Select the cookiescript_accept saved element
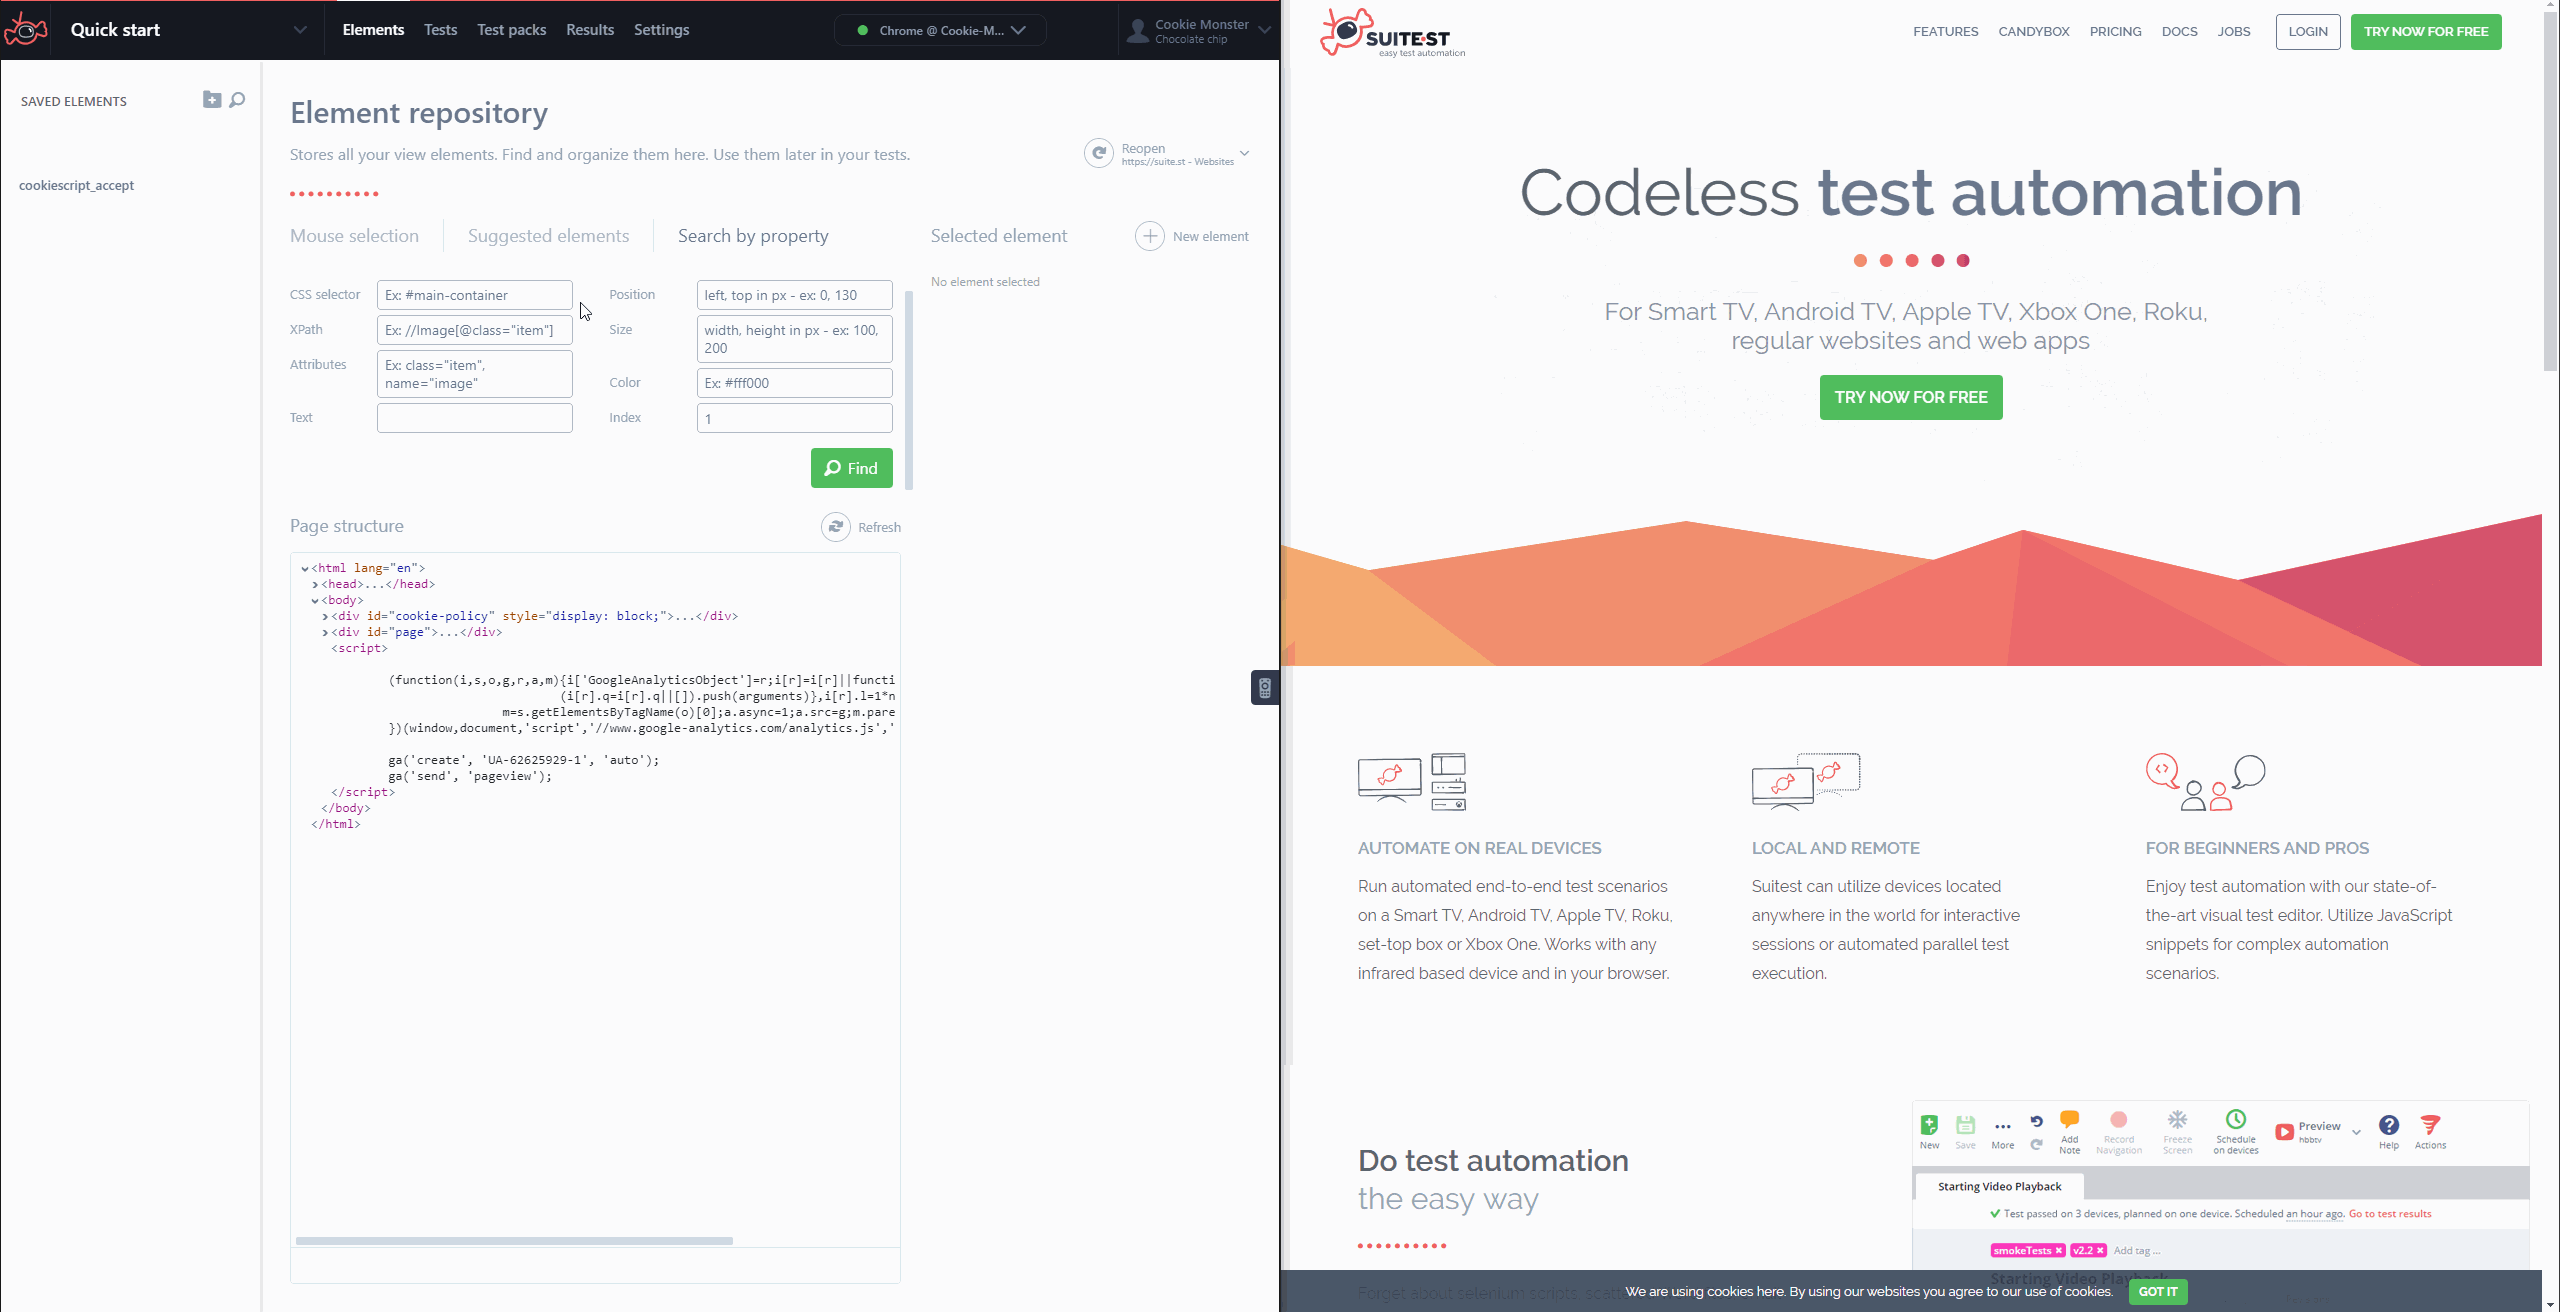 coord(76,185)
